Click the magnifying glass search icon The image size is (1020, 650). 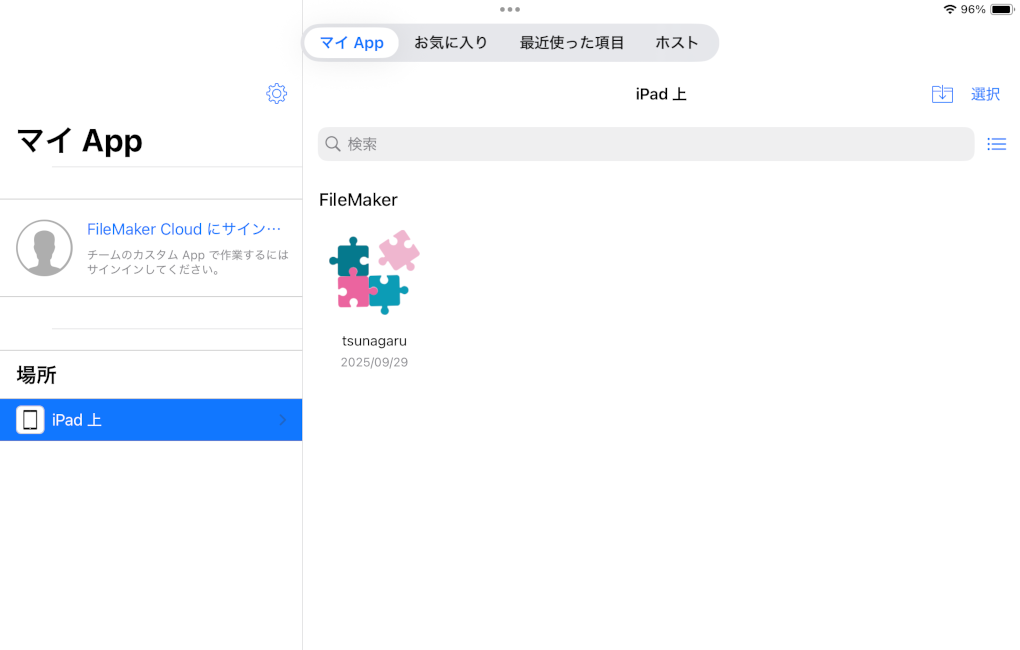pos(333,144)
